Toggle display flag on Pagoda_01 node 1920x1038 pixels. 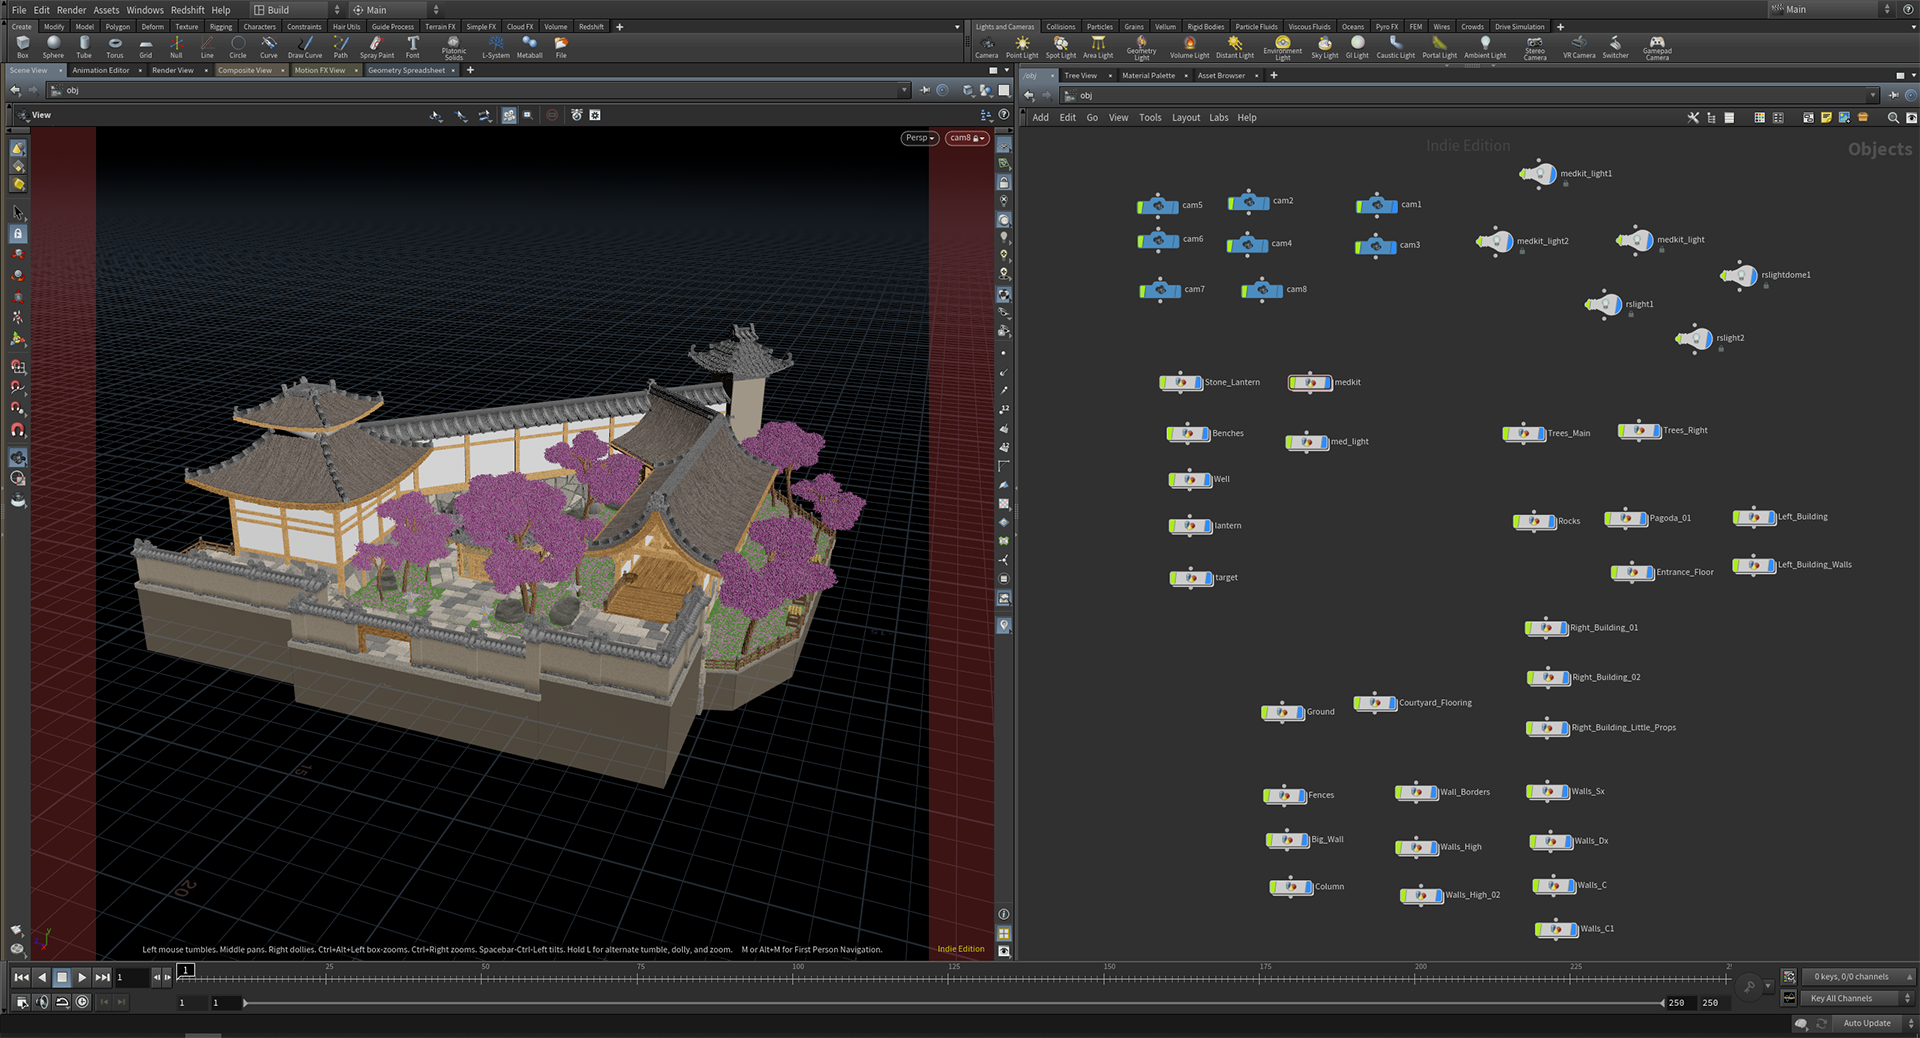(1642, 518)
